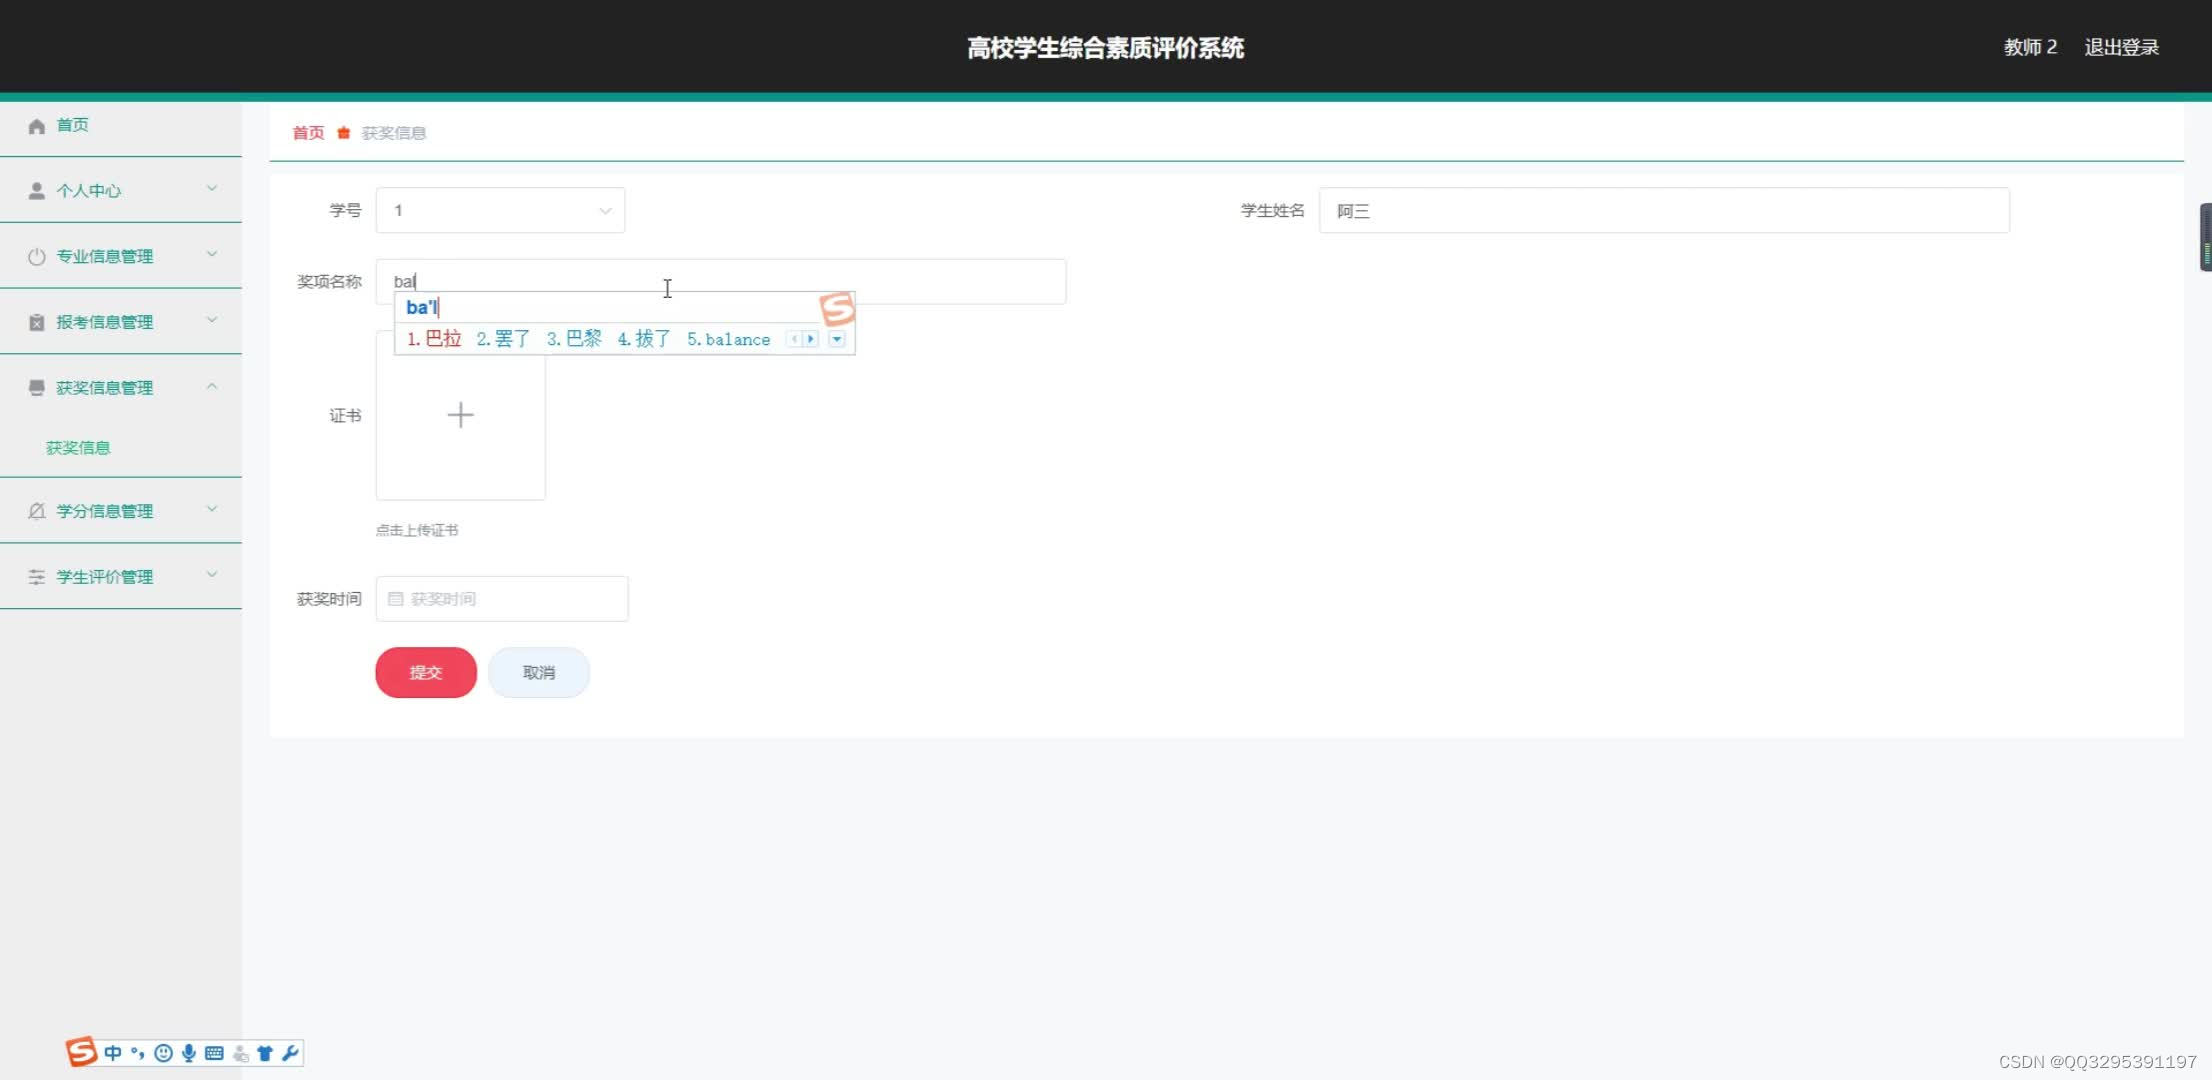Click the red breadcrumb separator icon

tap(343, 133)
